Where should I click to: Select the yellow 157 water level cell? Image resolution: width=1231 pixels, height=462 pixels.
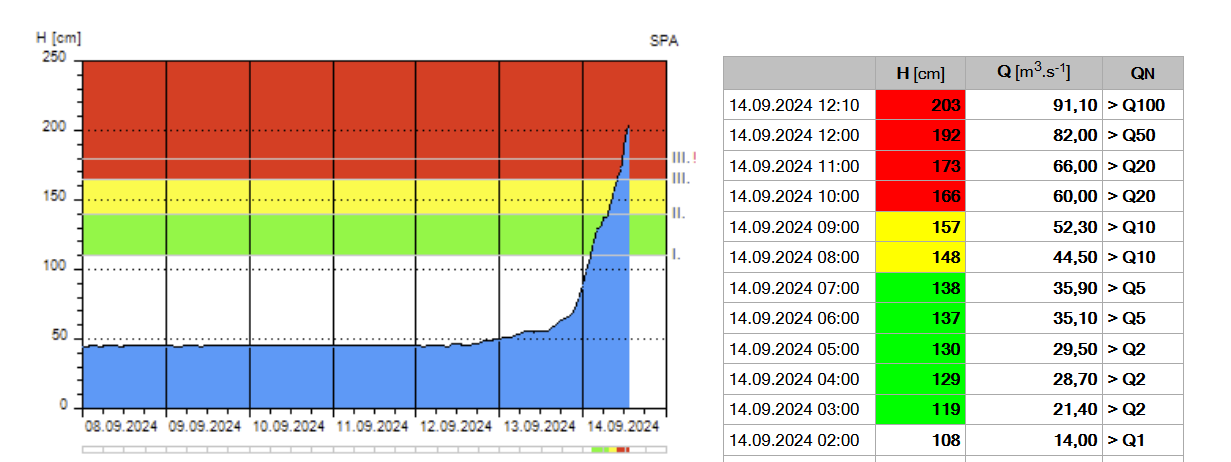click(921, 227)
